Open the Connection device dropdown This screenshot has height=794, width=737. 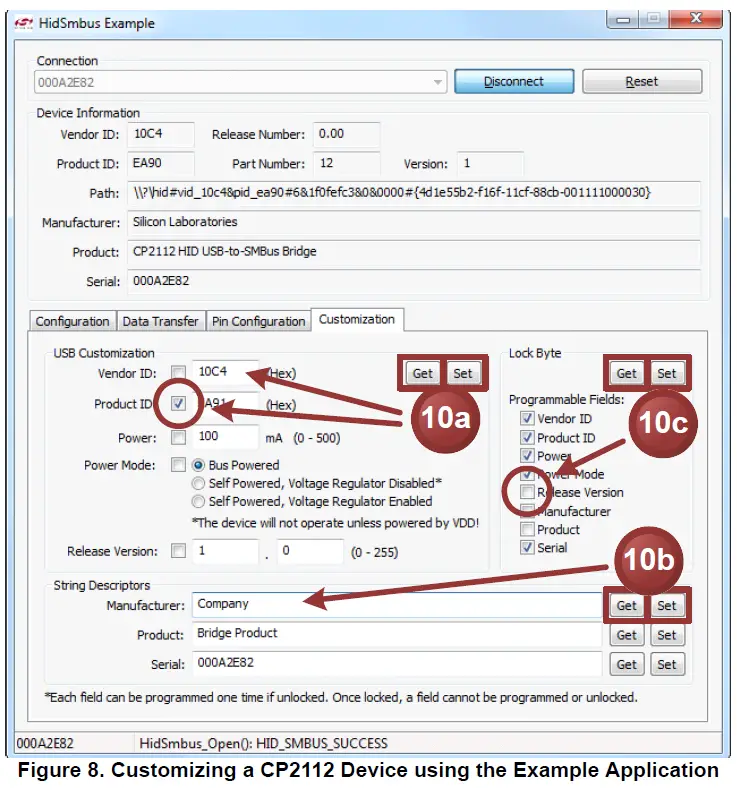pyautogui.click(x=241, y=82)
